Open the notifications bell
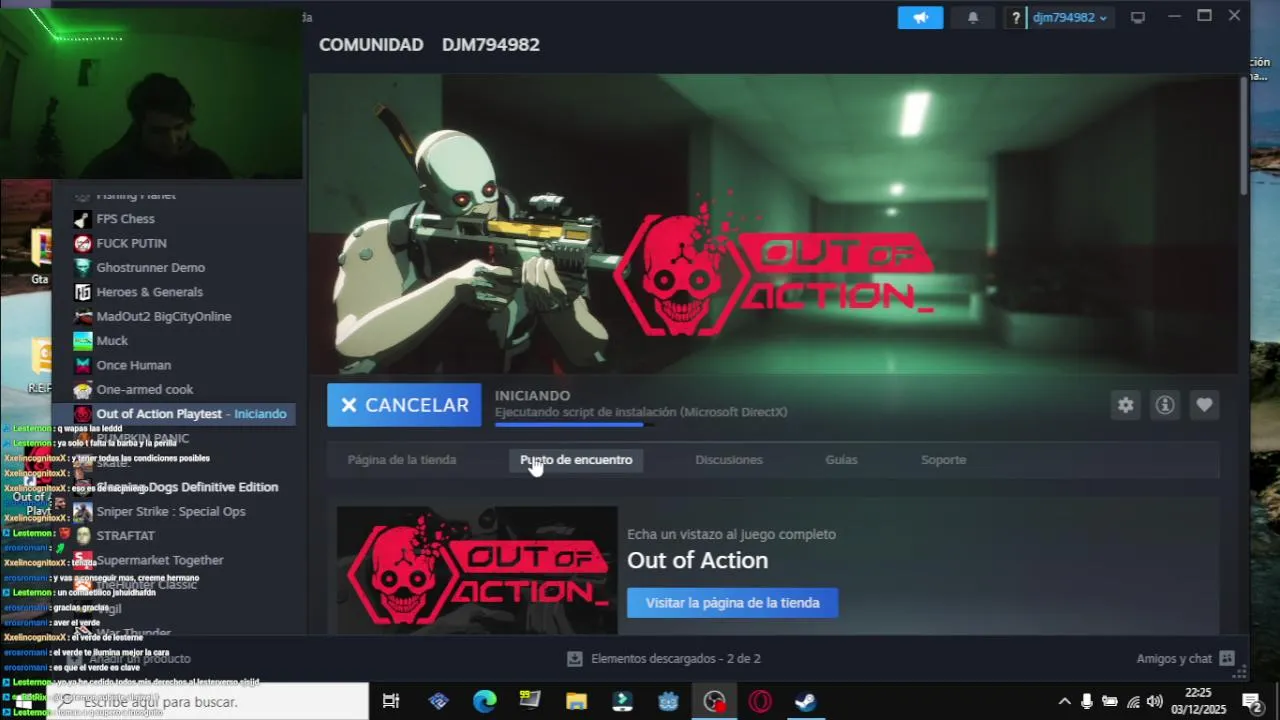 click(x=973, y=17)
